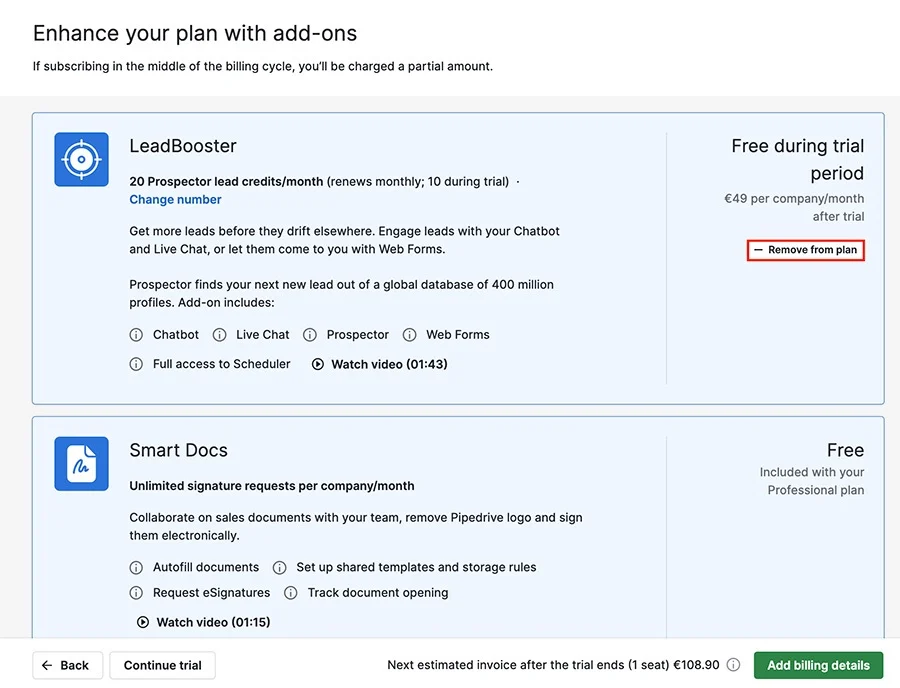Click the Smart Docs title
This screenshot has width=900, height=688.
click(179, 450)
